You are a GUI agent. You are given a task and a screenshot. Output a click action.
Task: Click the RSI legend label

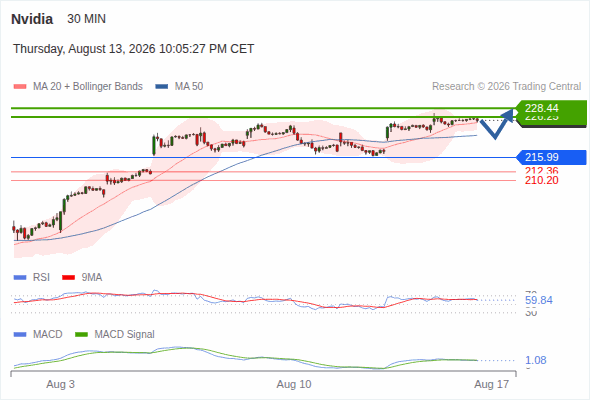click(x=41, y=278)
